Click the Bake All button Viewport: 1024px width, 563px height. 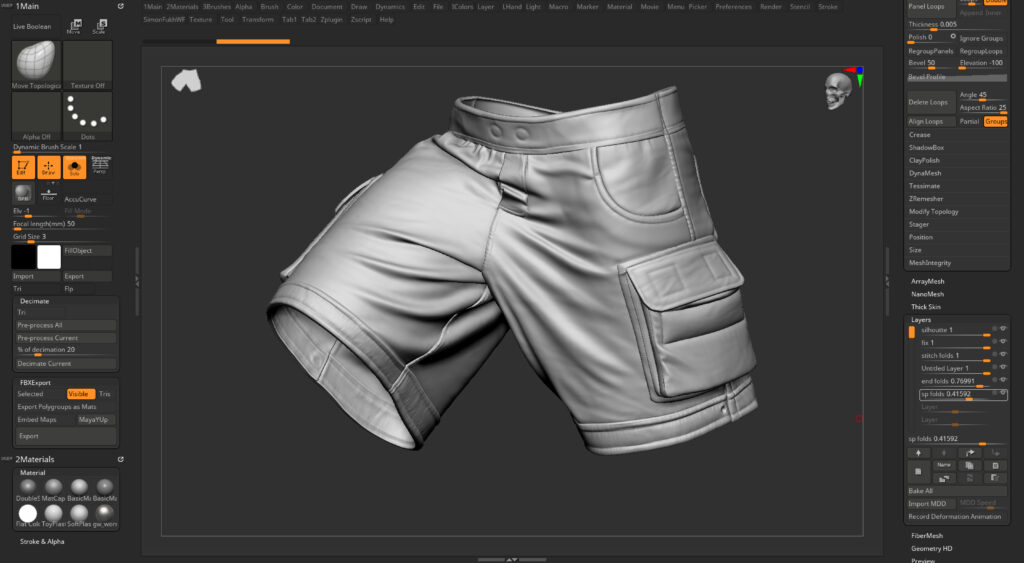tap(957, 491)
